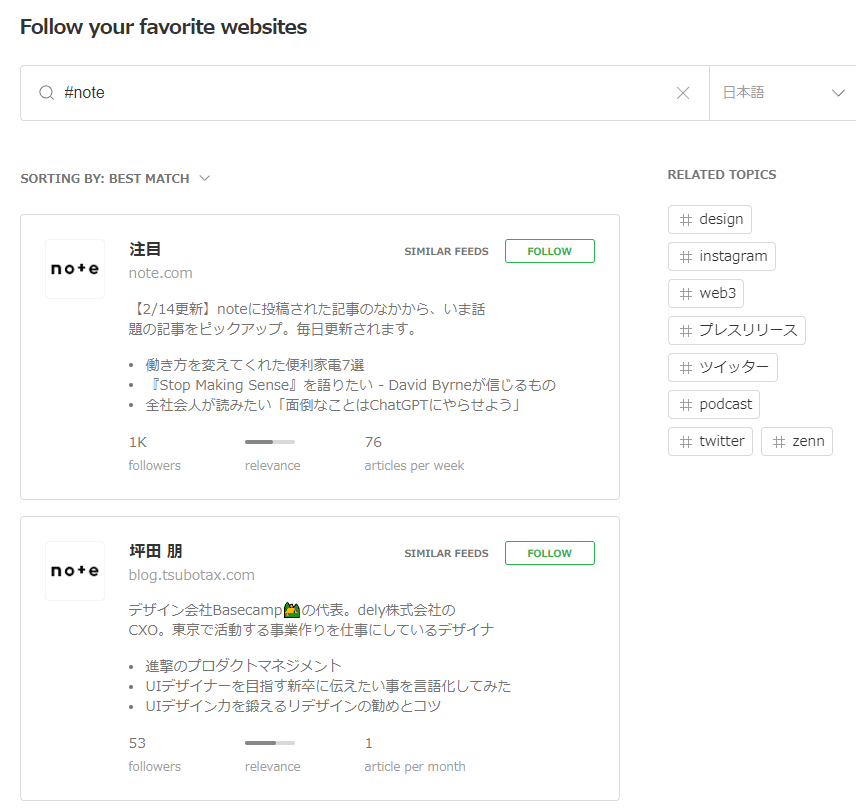Screen dimensions: 856x808
Task: Open the 注目 feed title
Action: point(145,249)
